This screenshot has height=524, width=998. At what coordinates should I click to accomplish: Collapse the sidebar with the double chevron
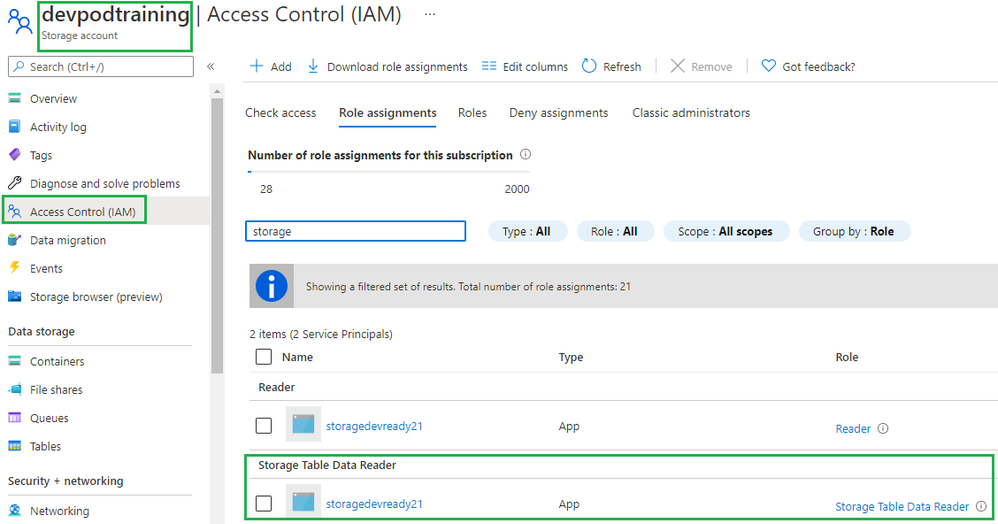[x=210, y=66]
